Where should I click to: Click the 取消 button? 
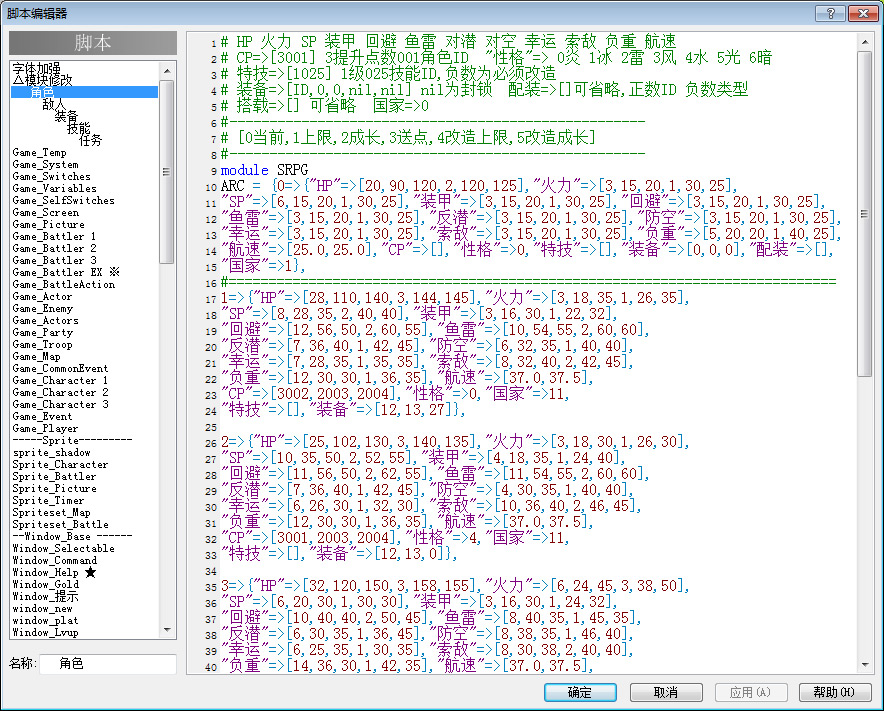(666, 692)
